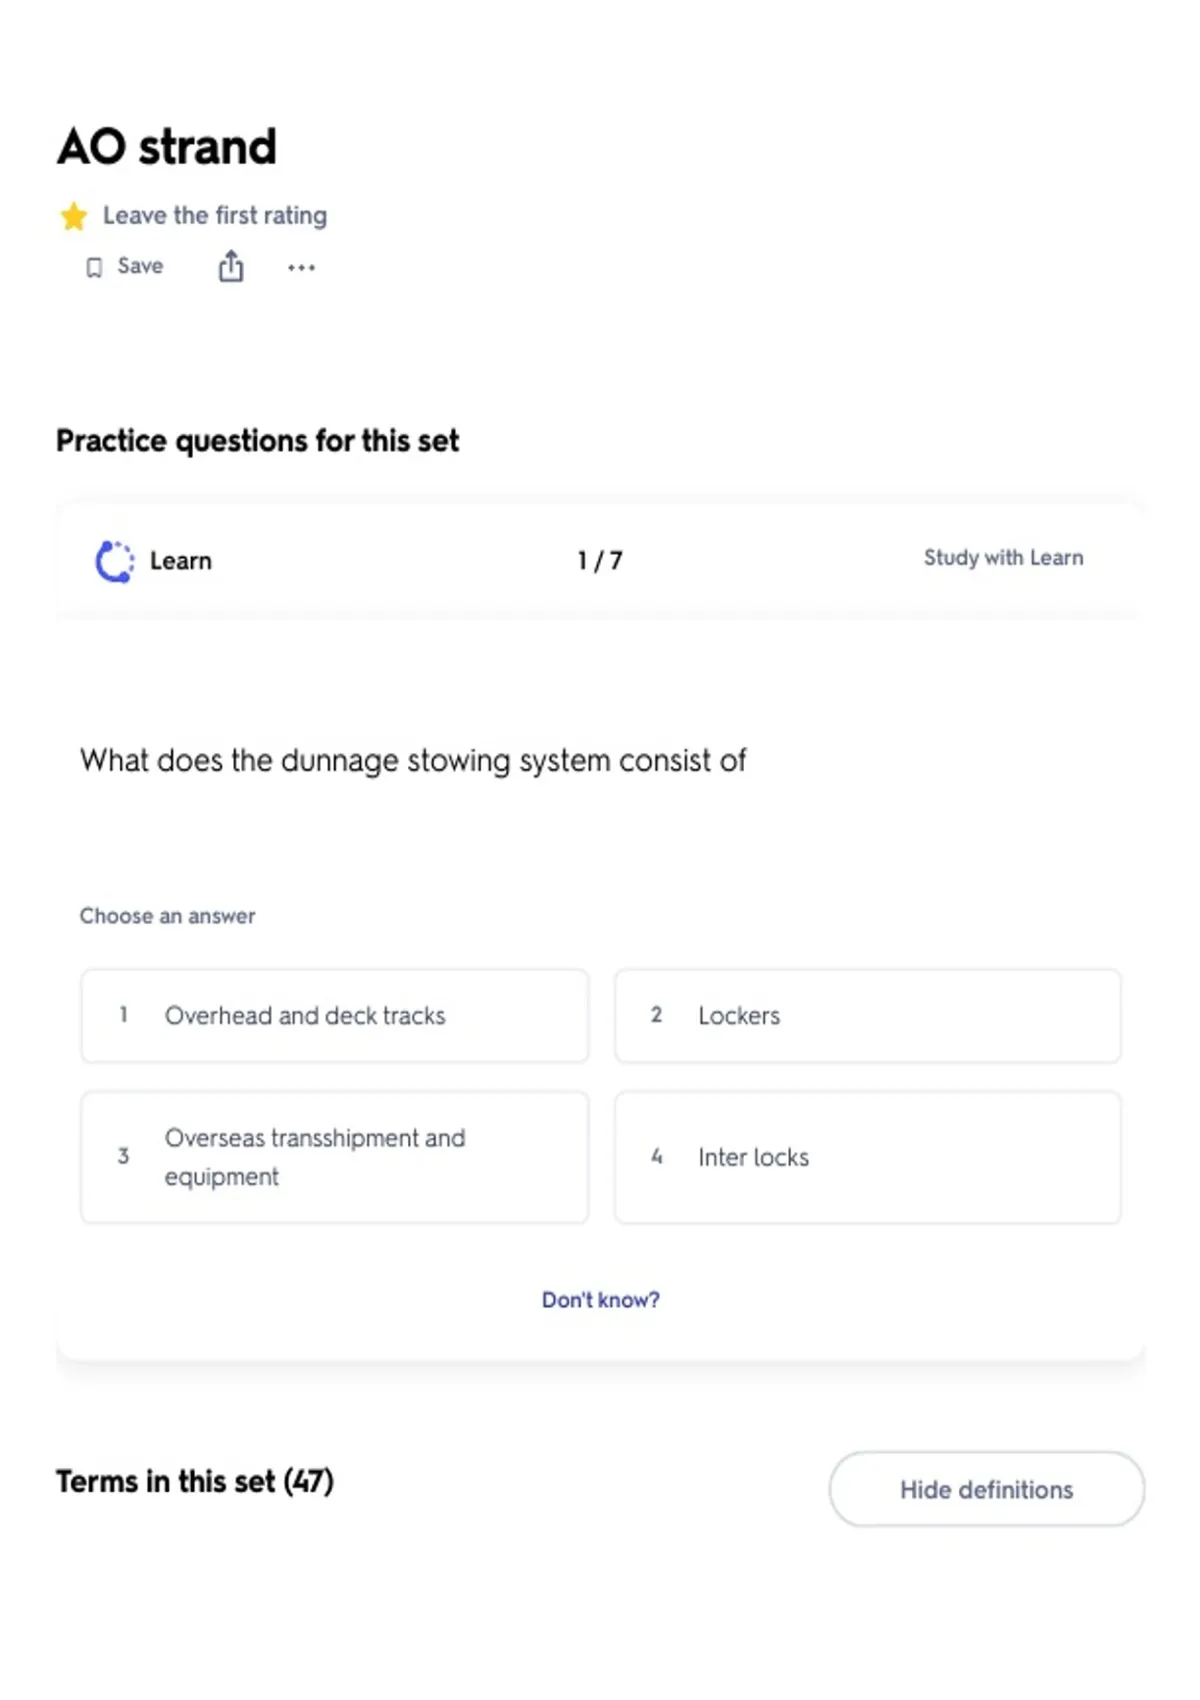Click the yellow rating star icon

point(74,216)
